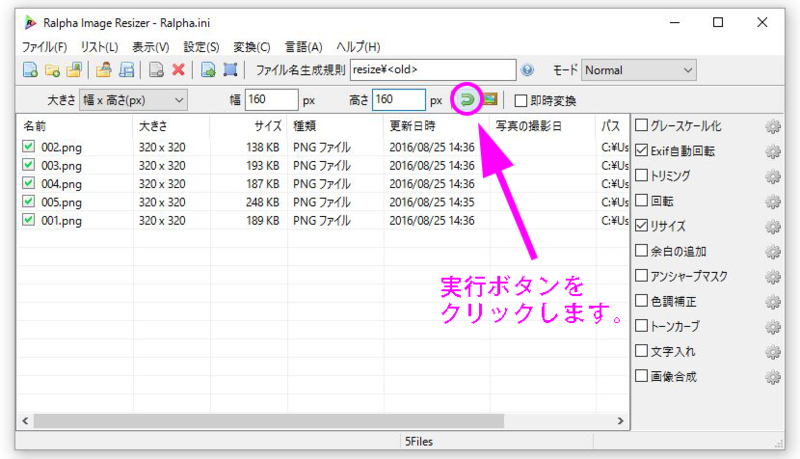Click the green execute conversion button

click(x=467, y=99)
